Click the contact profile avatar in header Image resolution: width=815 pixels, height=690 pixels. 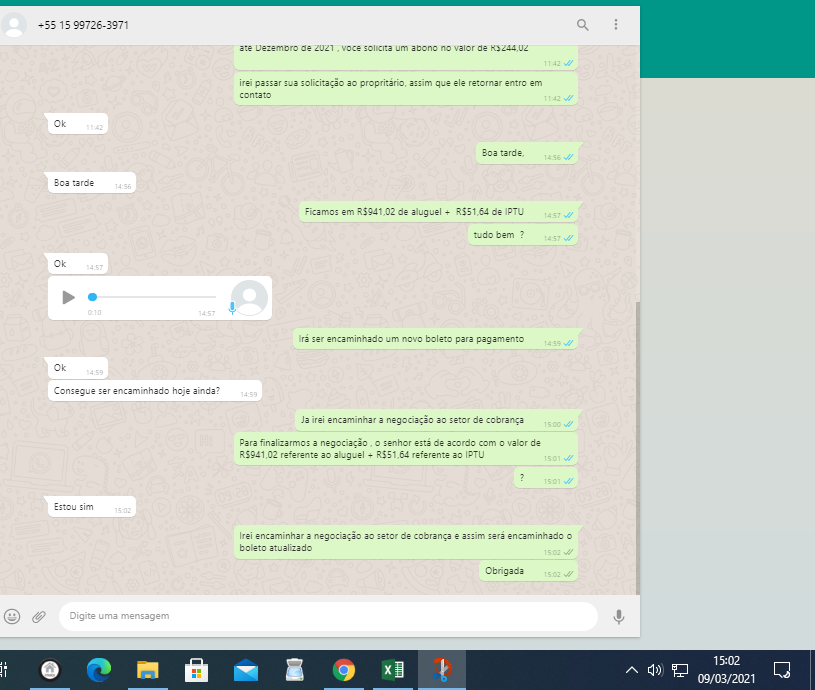[x=12, y=24]
